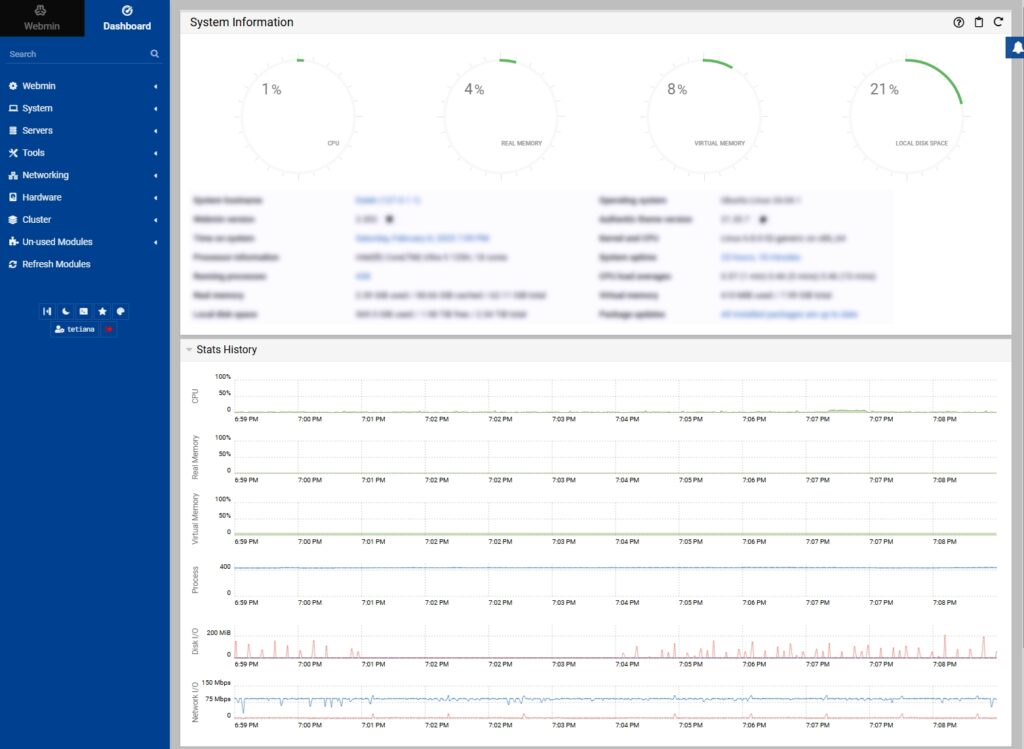Collapse the Stats History section
This screenshot has height=749, width=1024.
point(189,349)
